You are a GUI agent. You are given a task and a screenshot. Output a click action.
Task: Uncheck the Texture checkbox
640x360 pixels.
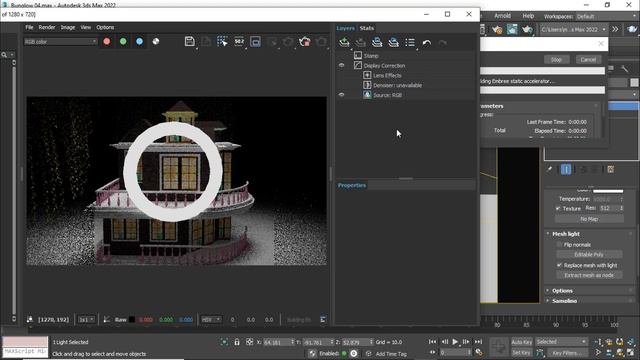tap(558, 208)
